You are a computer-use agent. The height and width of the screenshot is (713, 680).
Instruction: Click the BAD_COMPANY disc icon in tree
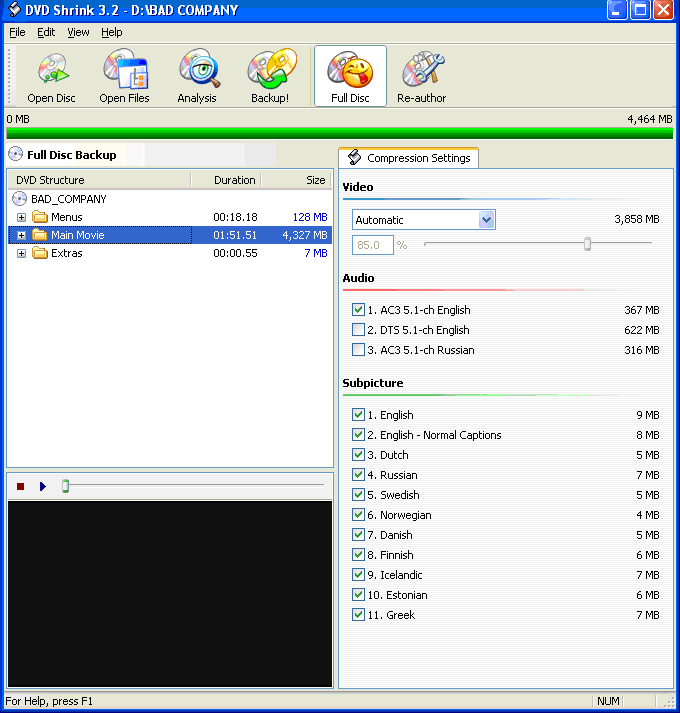[x=19, y=199]
